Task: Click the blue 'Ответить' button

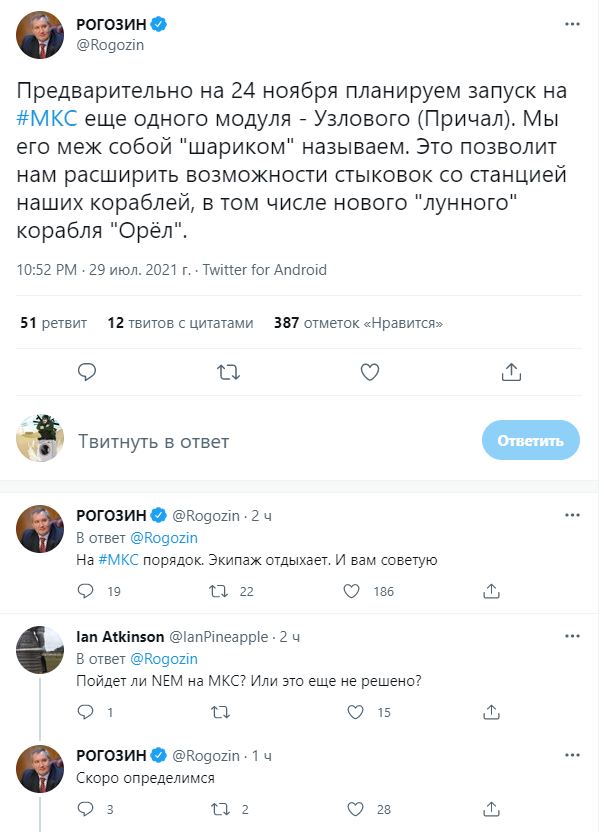Action: coord(530,440)
